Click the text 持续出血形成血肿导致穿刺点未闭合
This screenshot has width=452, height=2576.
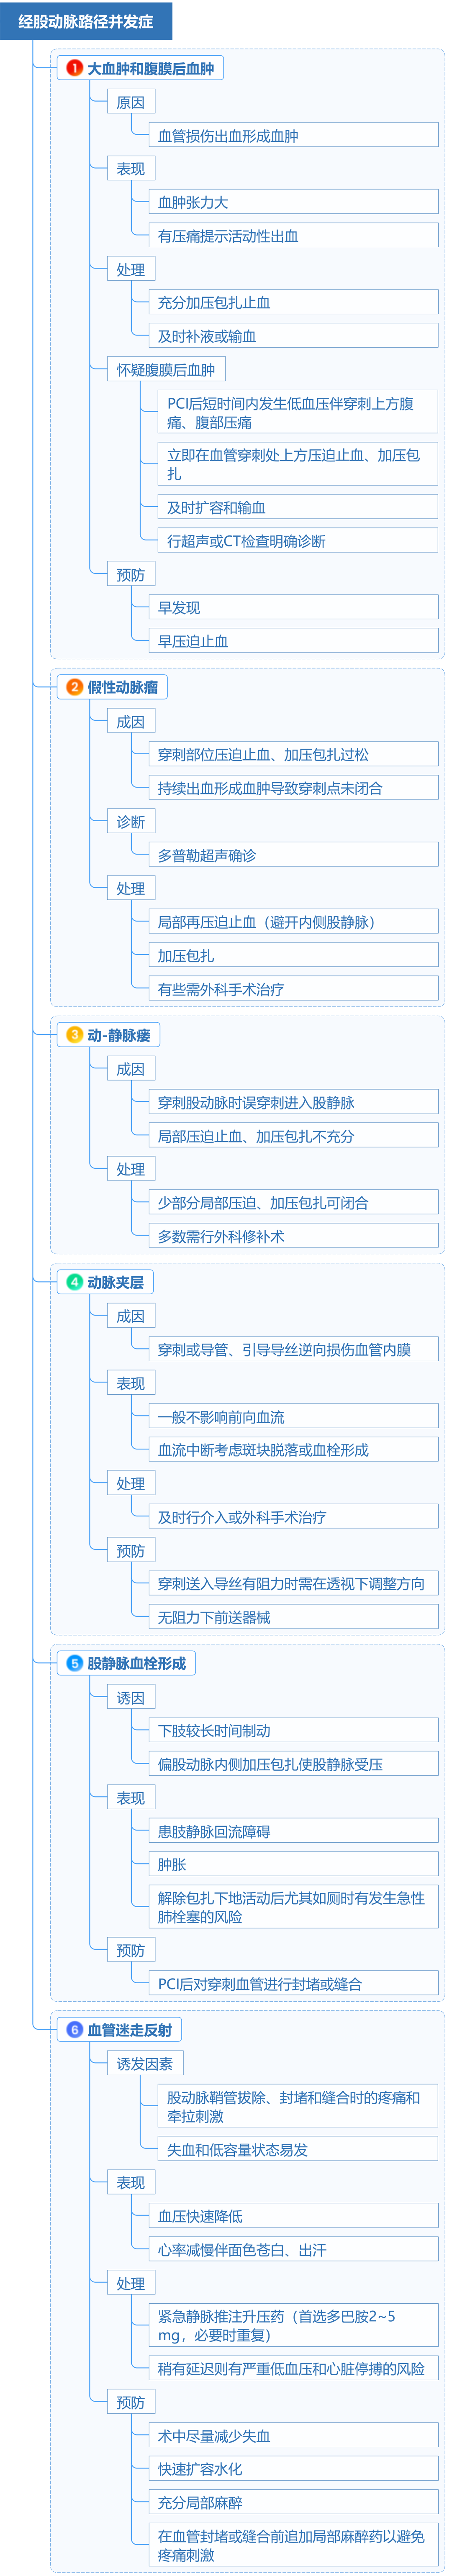pos(270,788)
